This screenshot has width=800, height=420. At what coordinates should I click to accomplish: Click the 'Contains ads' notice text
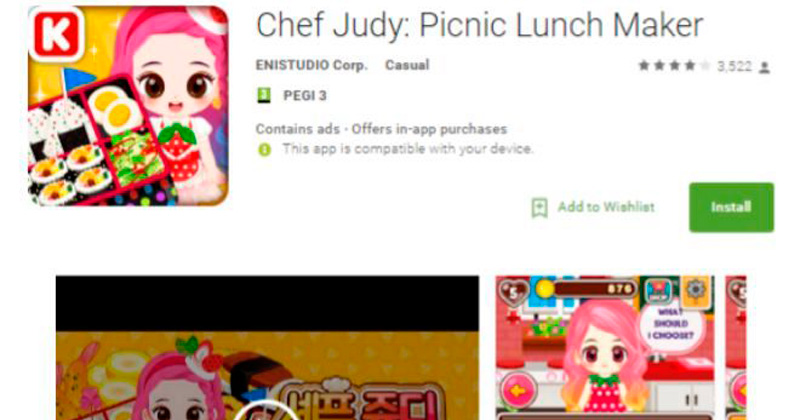point(297,129)
